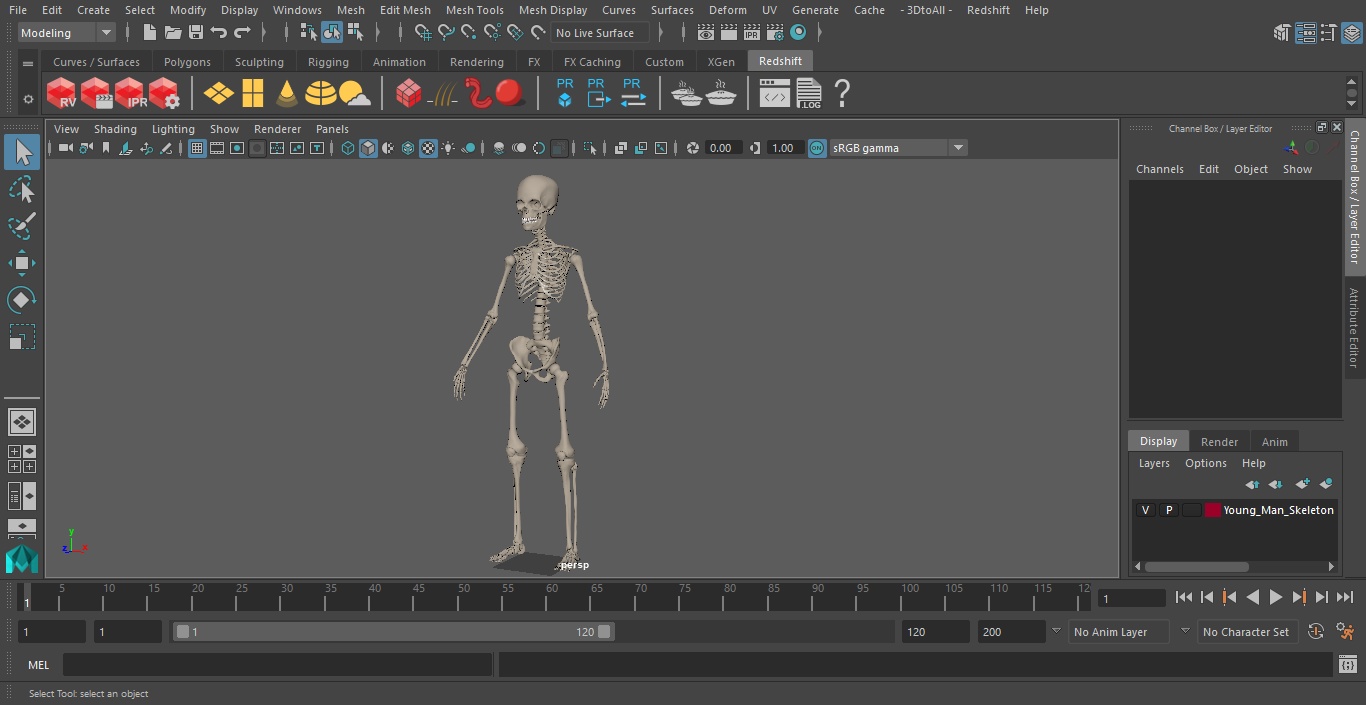Select the Young_Man_Skeleton layer name

1278,510
